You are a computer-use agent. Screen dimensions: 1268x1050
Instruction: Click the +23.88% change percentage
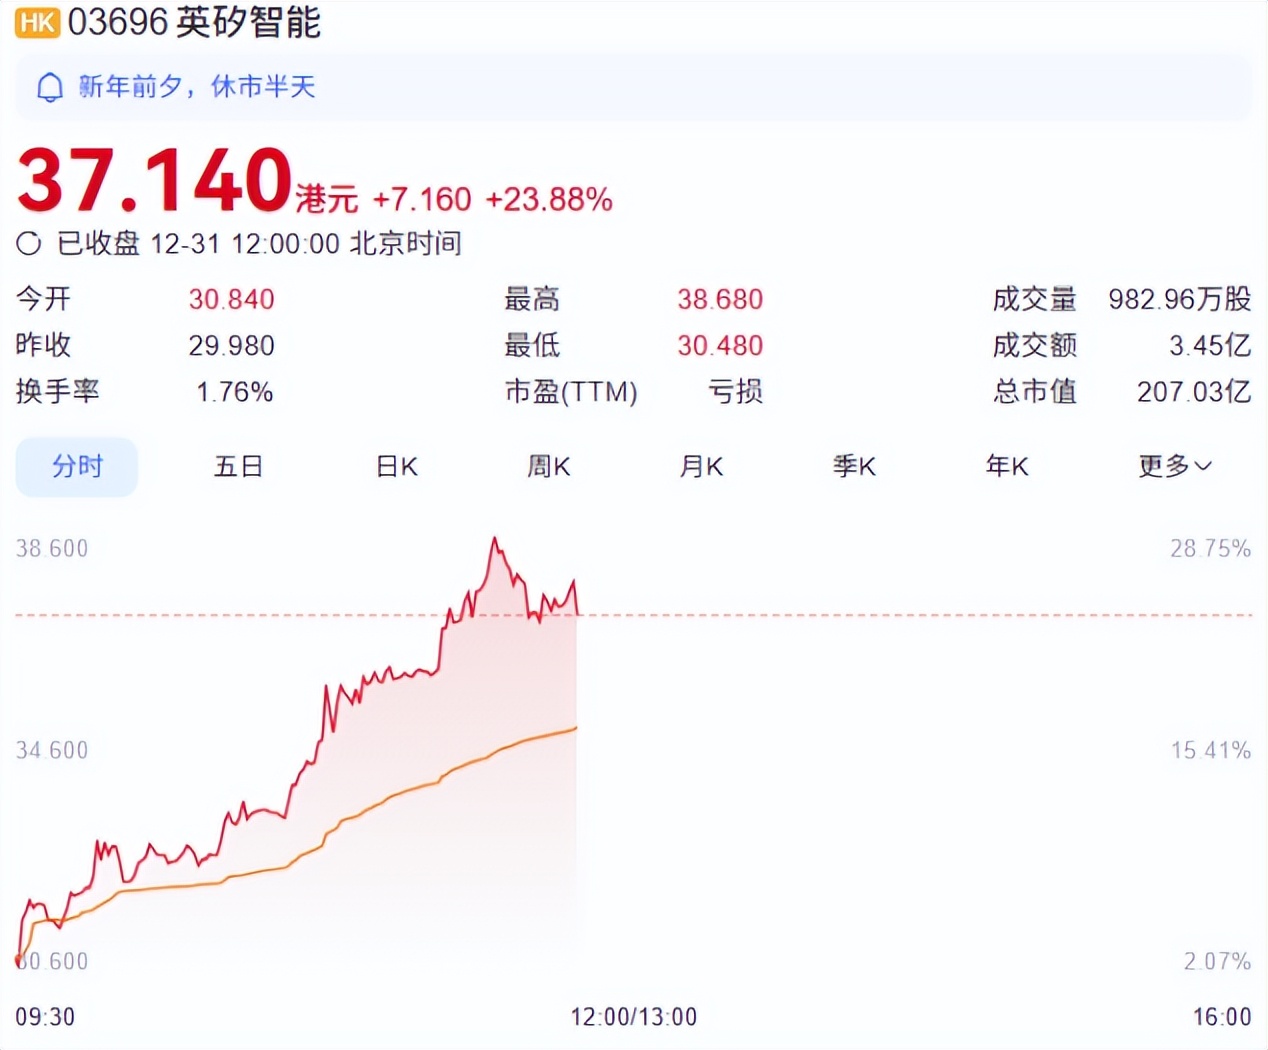click(x=549, y=199)
